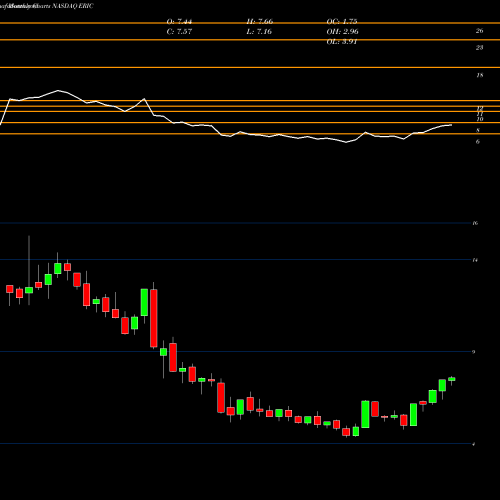
Task: Select the close value C: 7.57
Action: pos(179,32)
